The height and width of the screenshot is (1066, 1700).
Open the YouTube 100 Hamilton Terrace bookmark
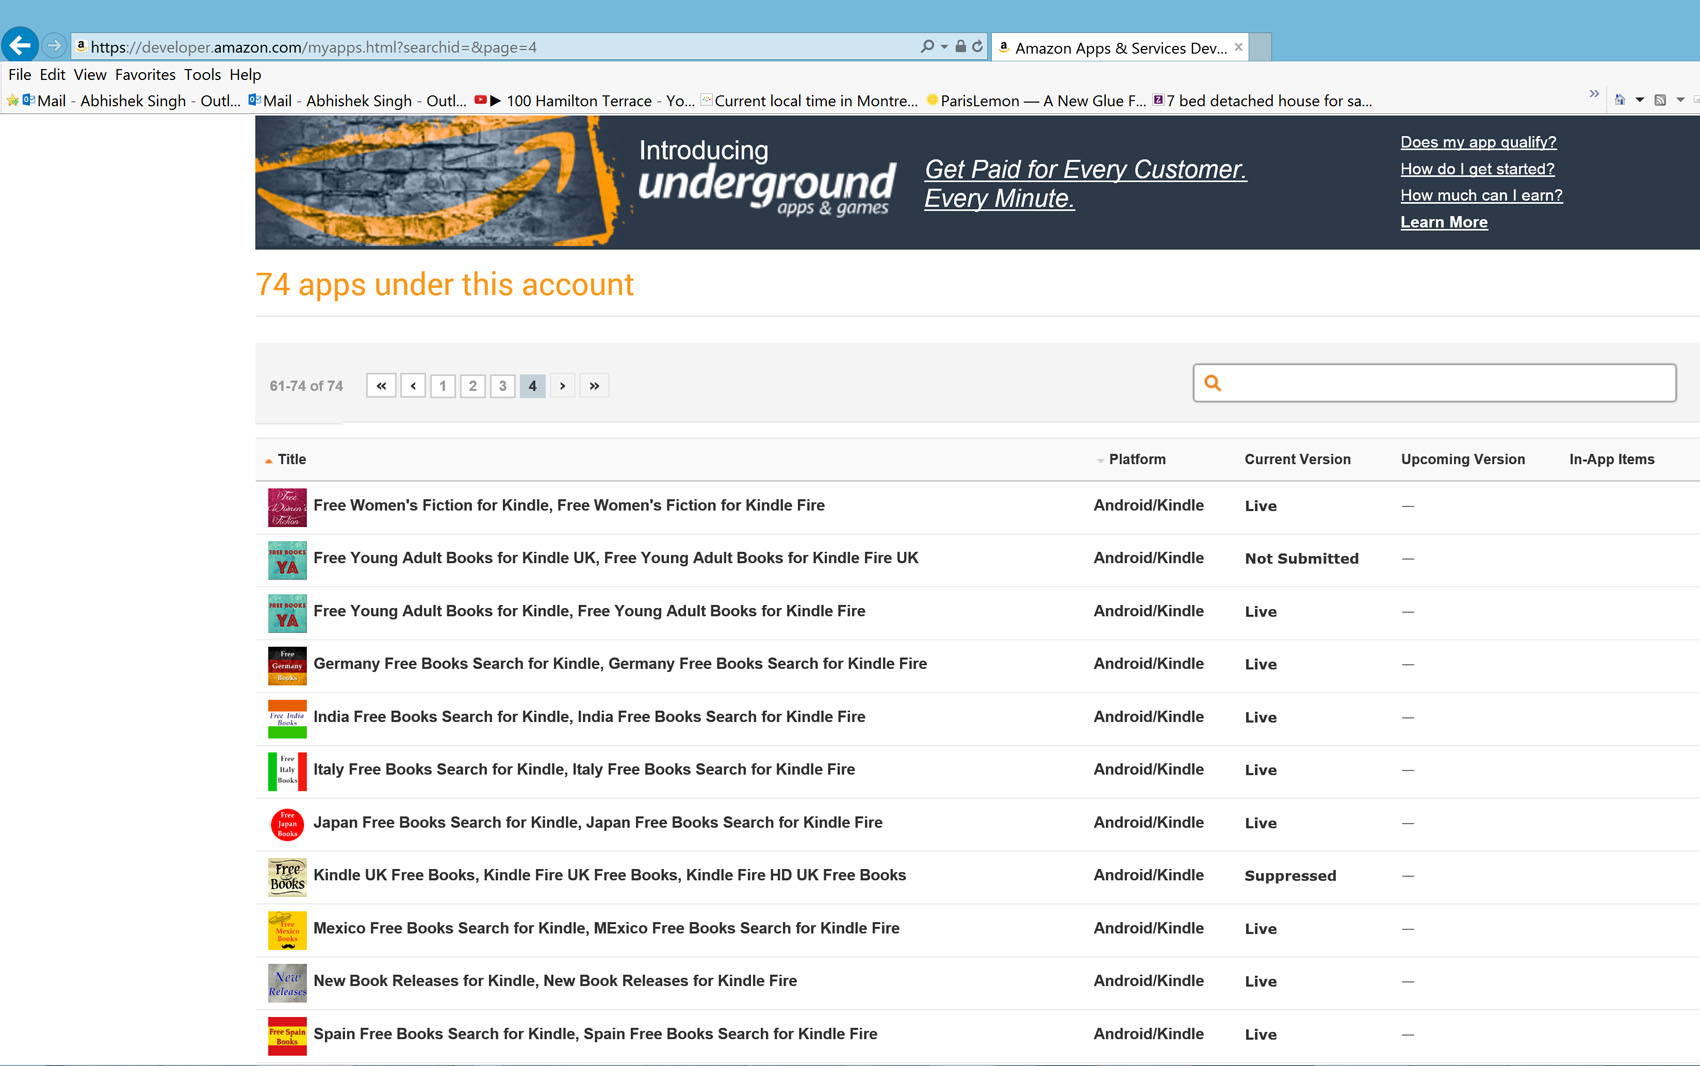click(x=585, y=101)
